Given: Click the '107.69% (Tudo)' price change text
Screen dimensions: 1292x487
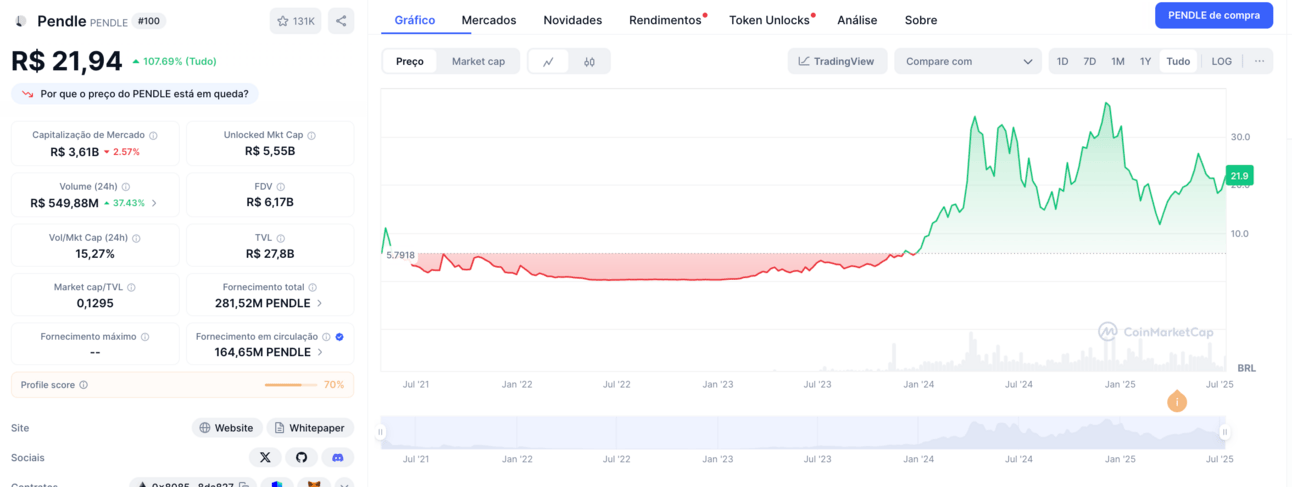Looking at the screenshot, I should coord(174,61).
